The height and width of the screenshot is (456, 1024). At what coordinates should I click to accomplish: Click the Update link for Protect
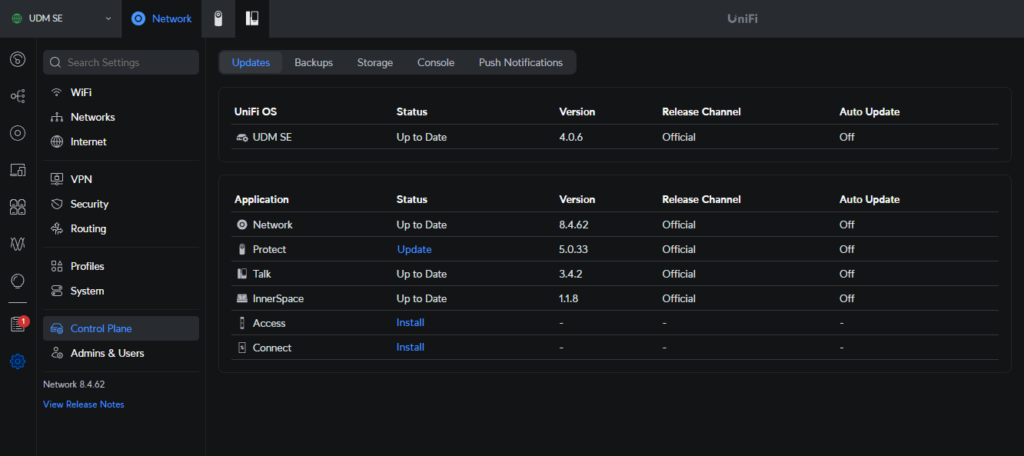coord(414,250)
